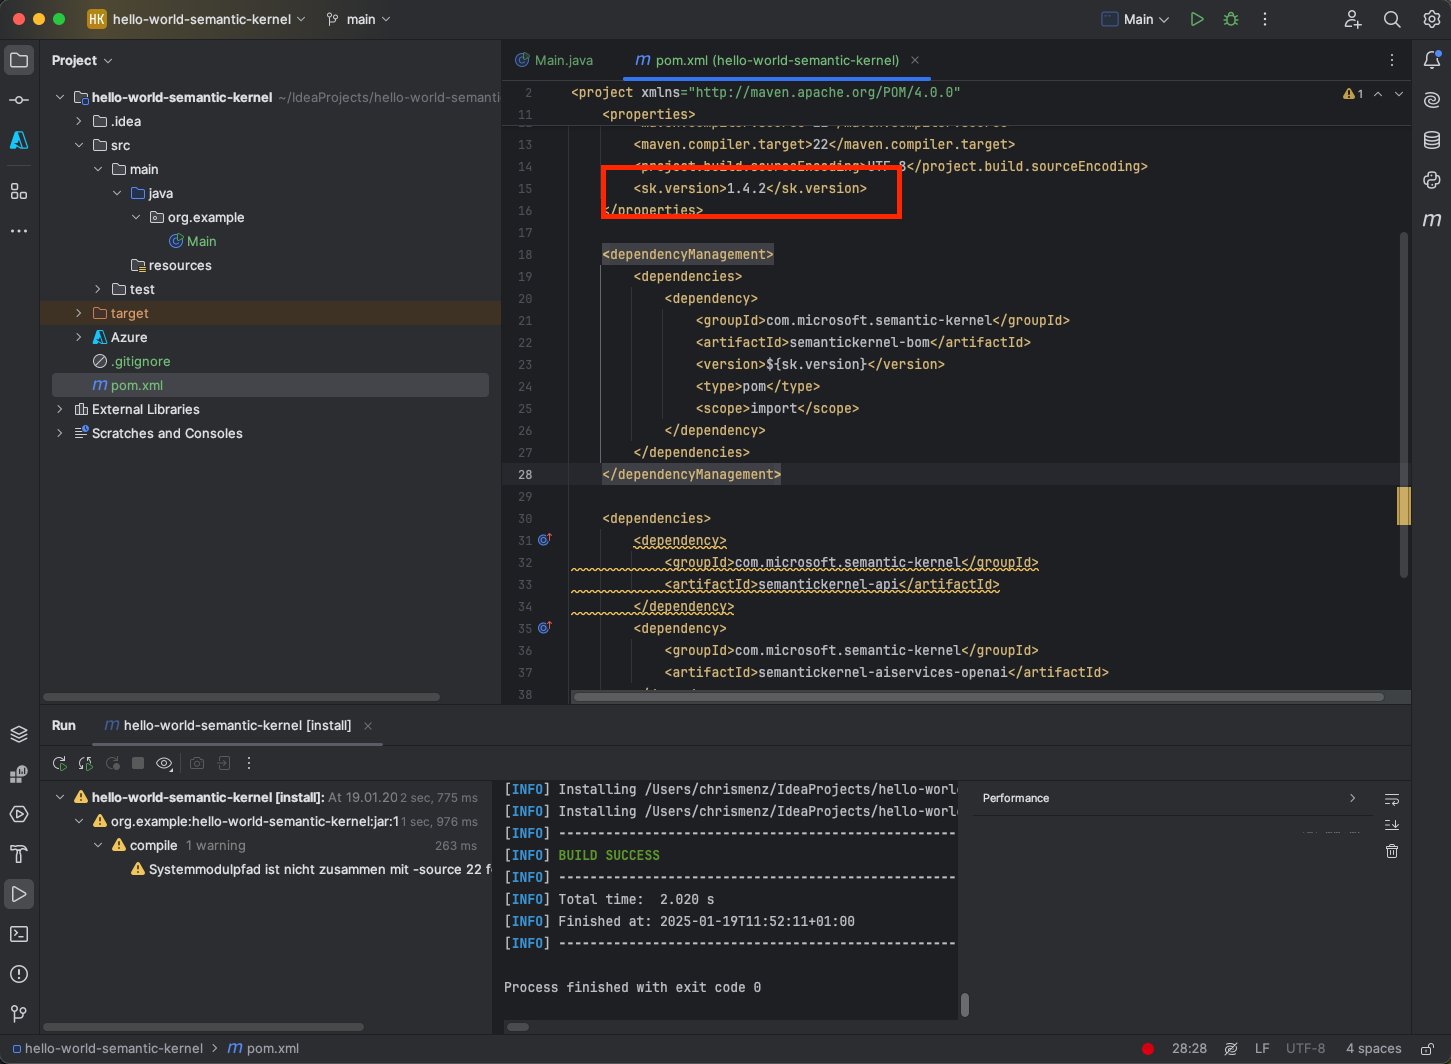Open the main branch dropdown
Viewport: 1451px width, 1064px height.
[358, 19]
